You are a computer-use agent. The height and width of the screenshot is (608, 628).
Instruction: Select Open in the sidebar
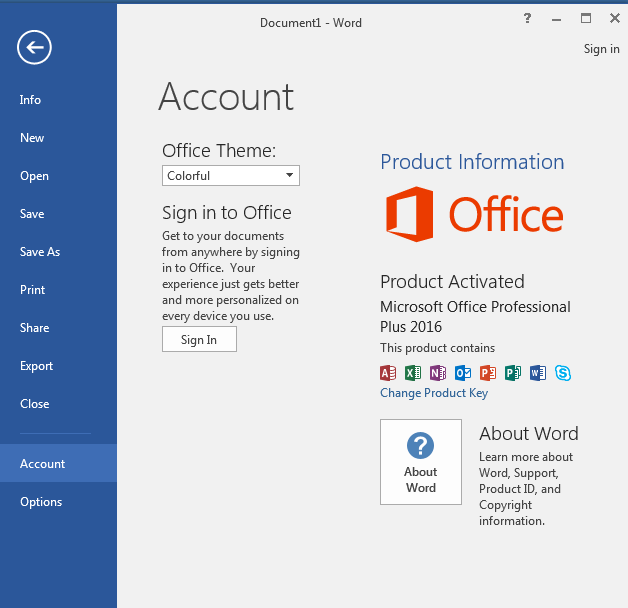point(34,176)
